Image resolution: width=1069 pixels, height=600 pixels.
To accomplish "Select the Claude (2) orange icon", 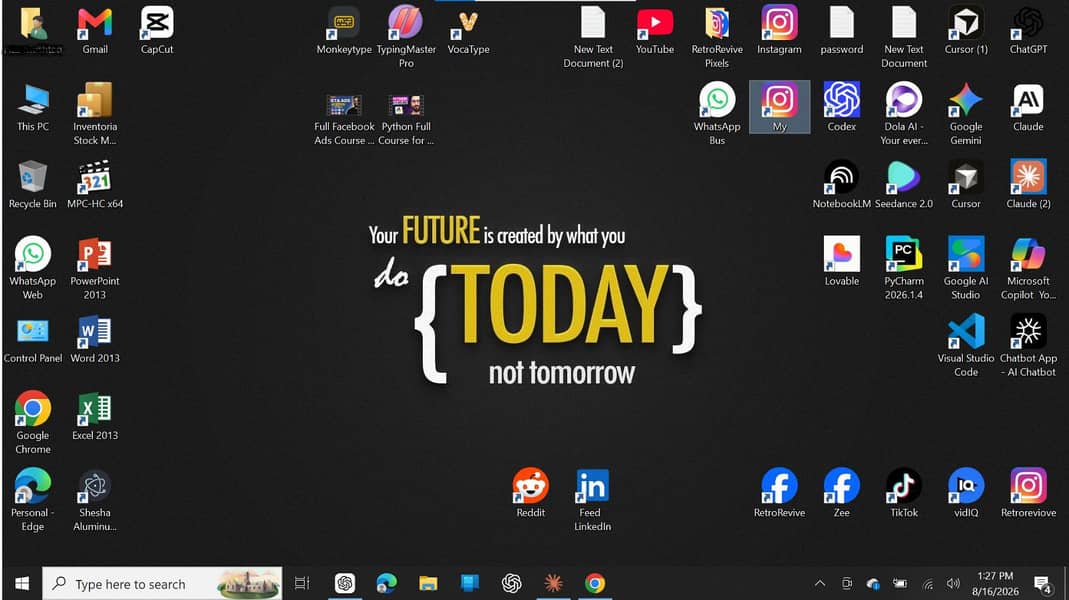I will [1028, 185].
